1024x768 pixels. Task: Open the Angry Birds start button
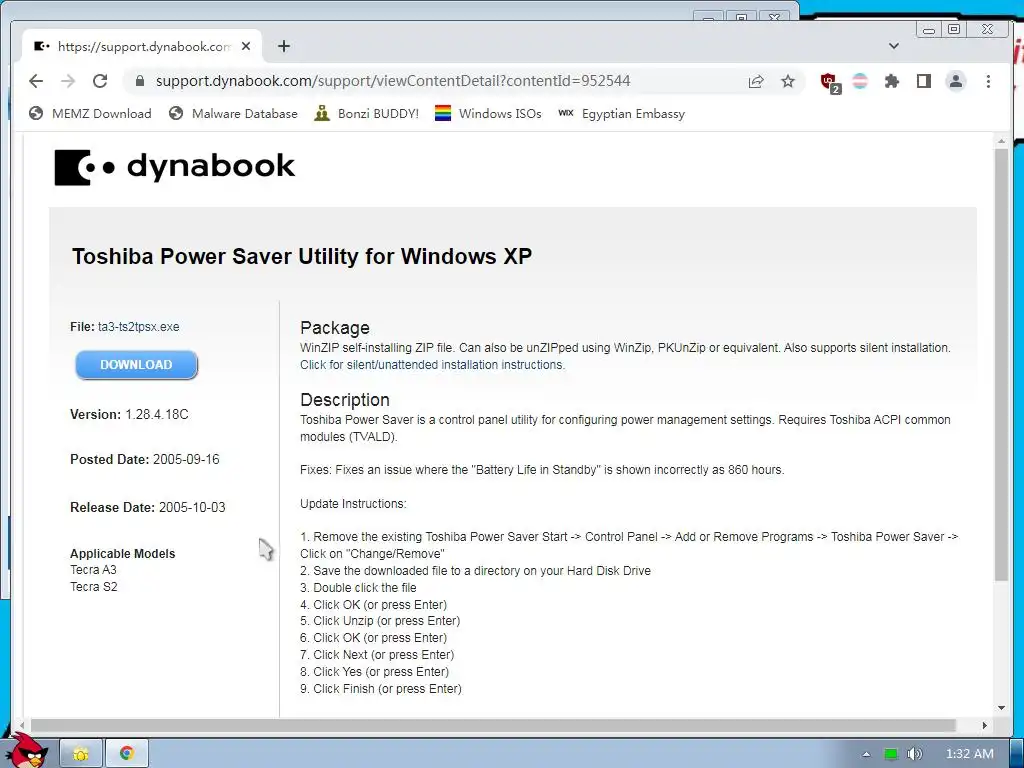click(x=28, y=751)
